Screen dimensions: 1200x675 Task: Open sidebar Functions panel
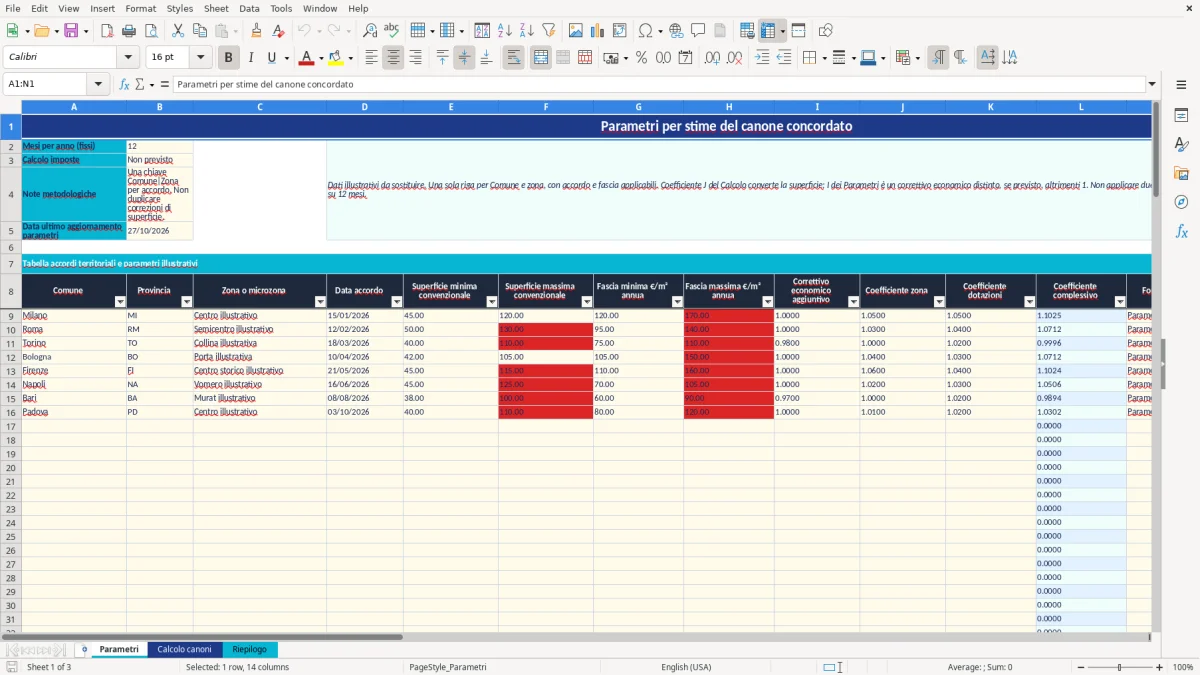click(1181, 231)
